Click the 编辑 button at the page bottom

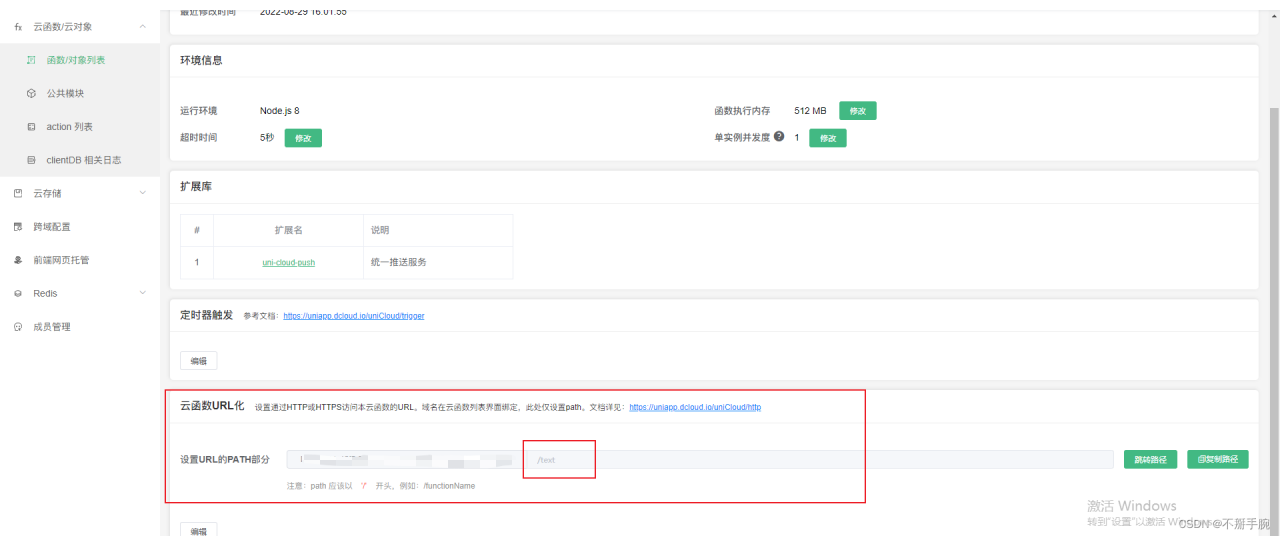tap(198, 531)
